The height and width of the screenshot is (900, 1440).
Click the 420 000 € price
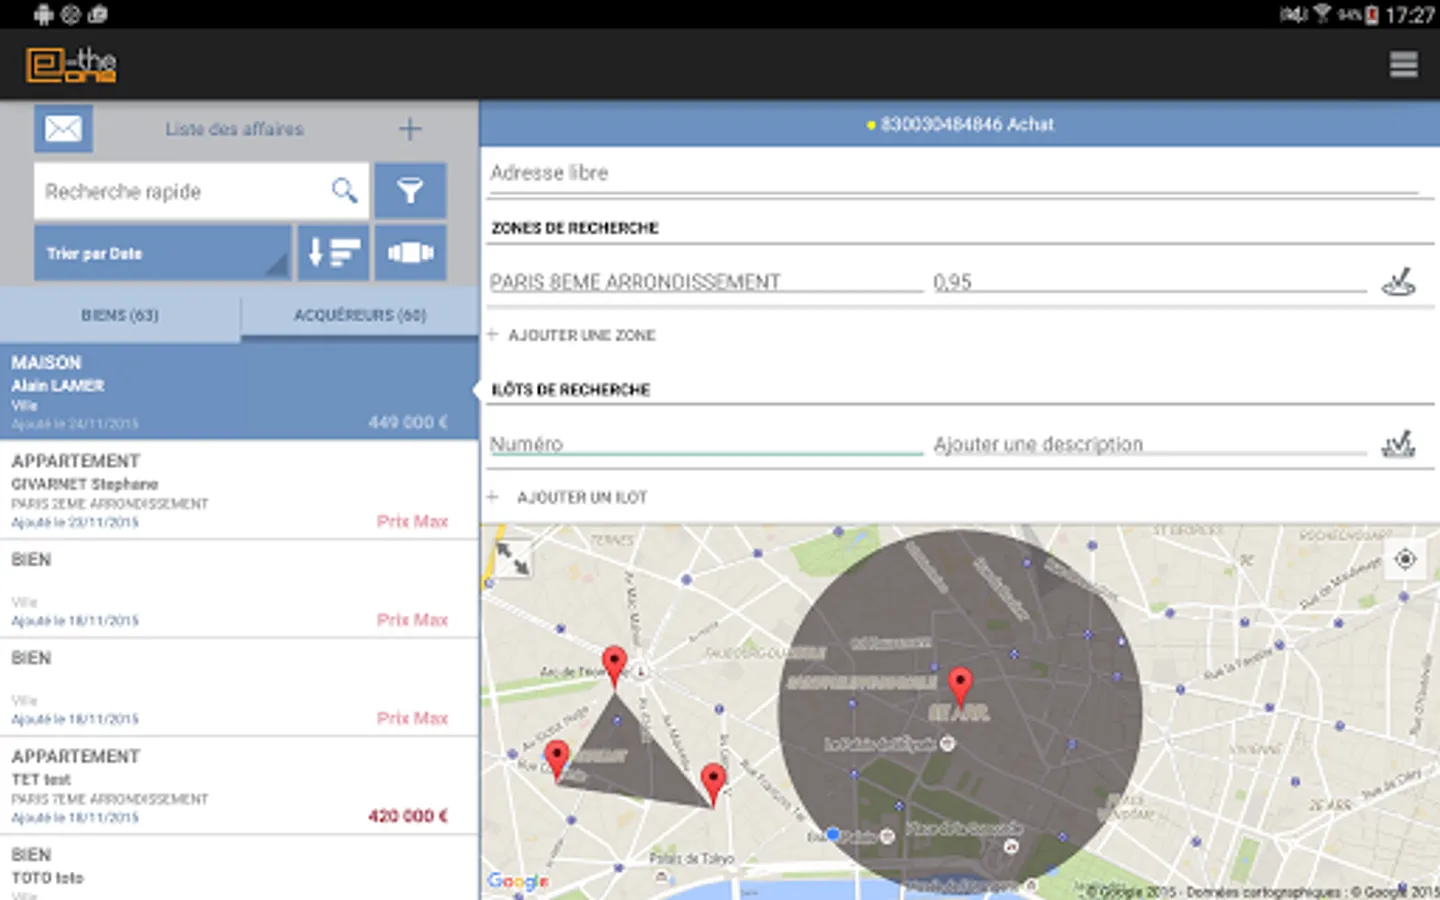tap(408, 816)
